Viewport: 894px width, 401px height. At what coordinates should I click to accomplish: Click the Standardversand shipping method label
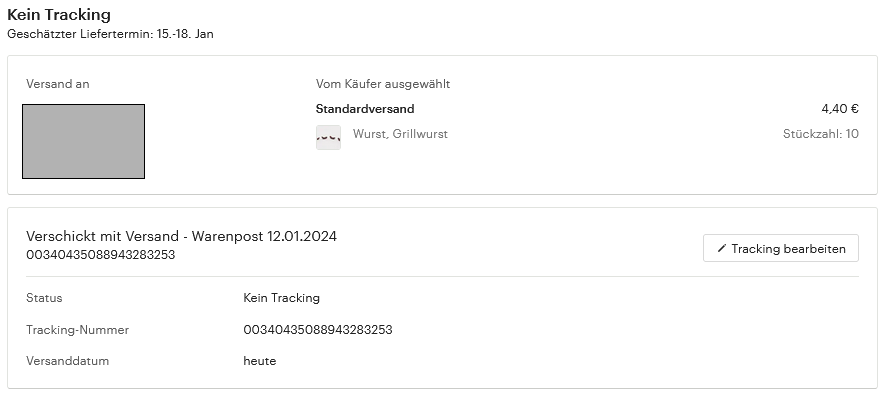tap(365, 109)
